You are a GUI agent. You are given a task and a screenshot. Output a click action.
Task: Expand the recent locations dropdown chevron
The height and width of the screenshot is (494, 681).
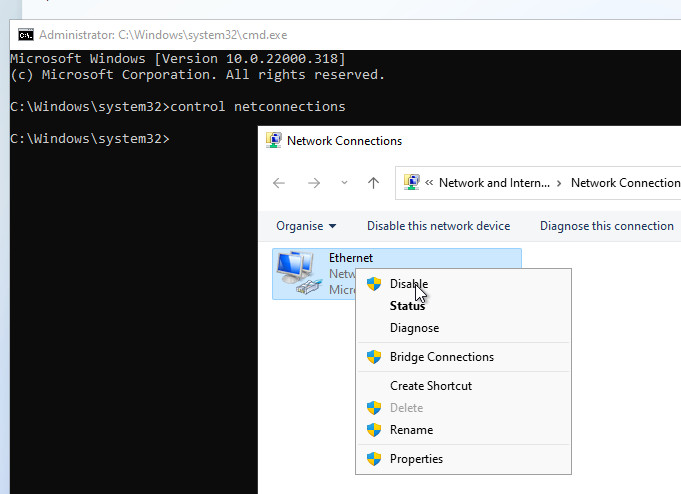click(x=344, y=183)
